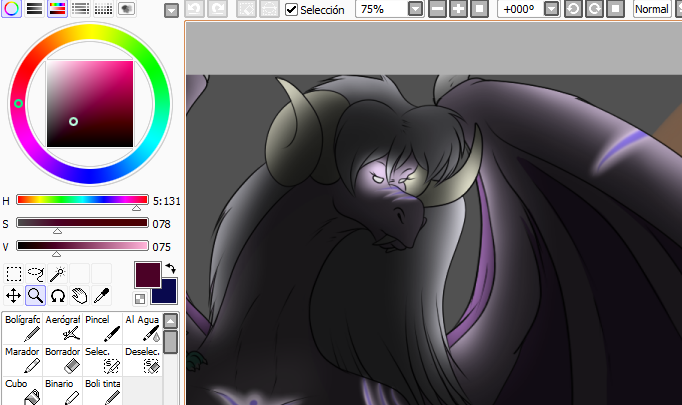
Task: Click the V value slider bar
Action: (x=82, y=246)
